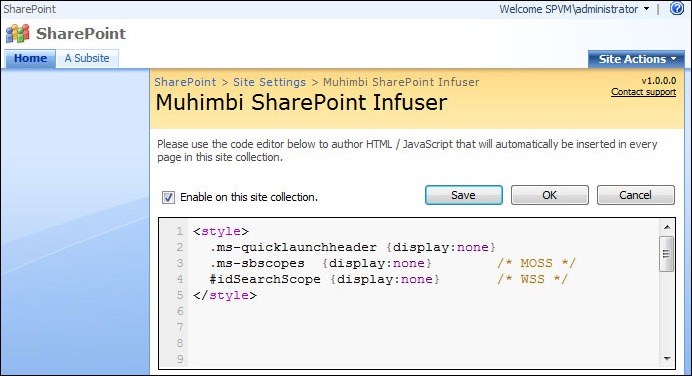Image resolution: width=692 pixels, height=376 pixels.
Task: Expand the Welcome SPVM\administrator menu
Action: tap(574, 9)
